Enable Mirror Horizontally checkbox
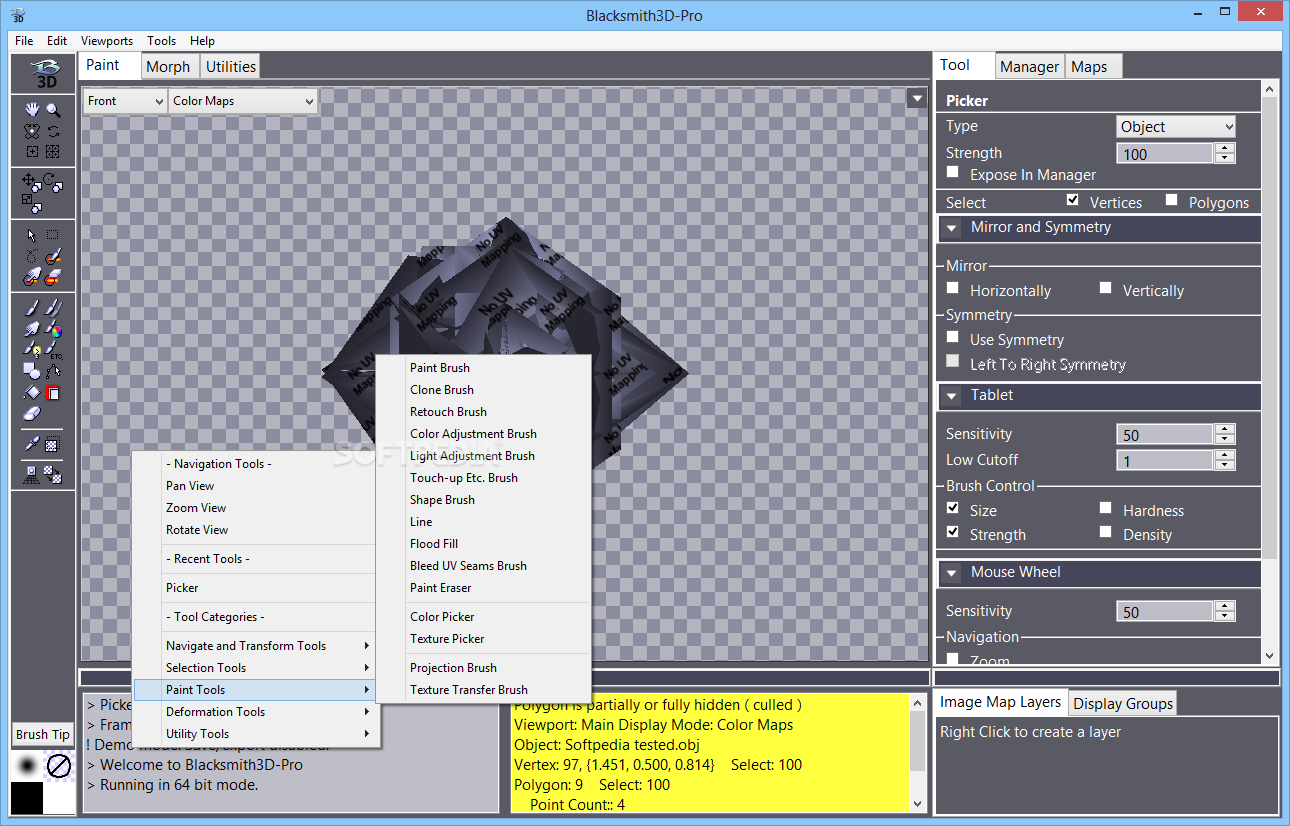This screenshot has height=826, width=1290. [953, 289]
